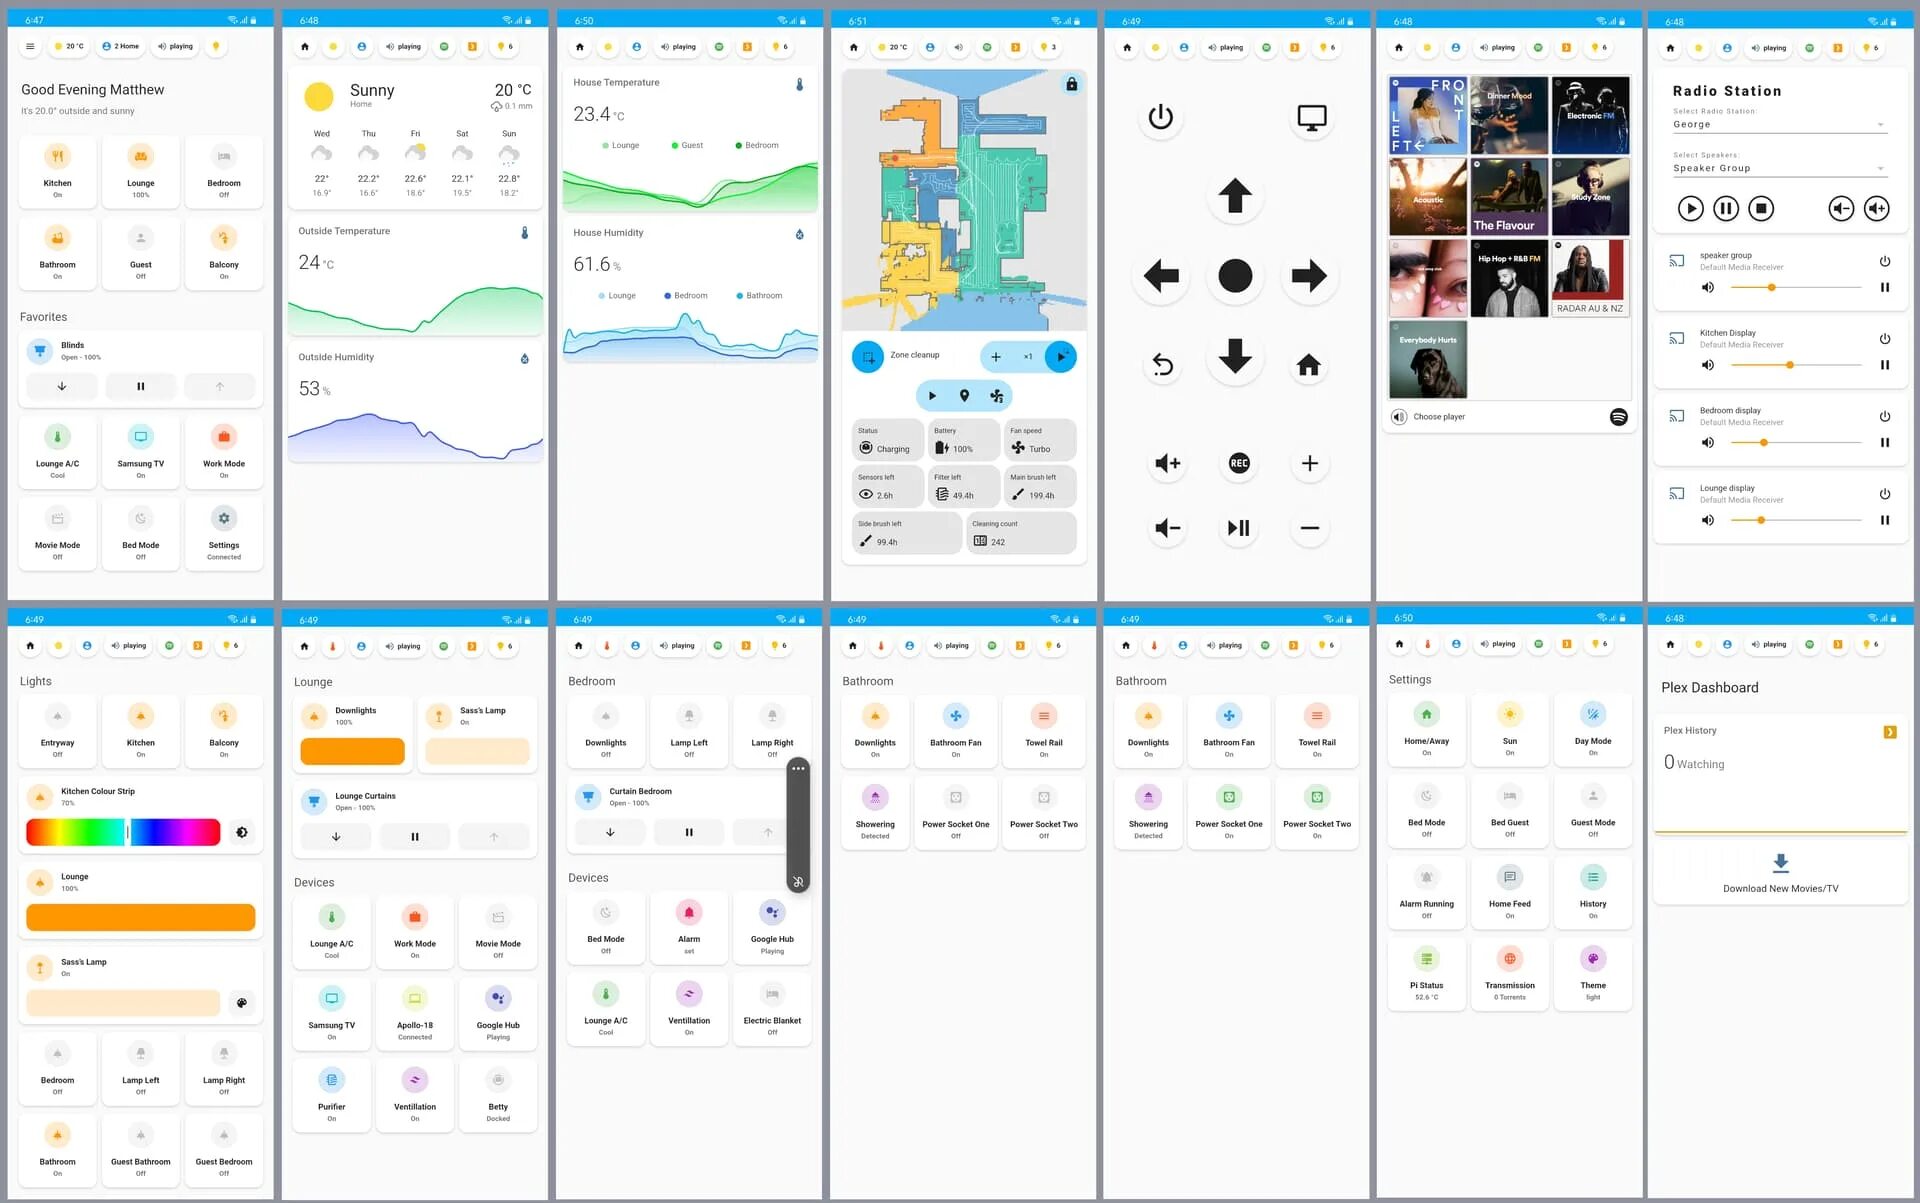
Task: Open color palette for Sass's Lamp
Action: (241, 1003)
